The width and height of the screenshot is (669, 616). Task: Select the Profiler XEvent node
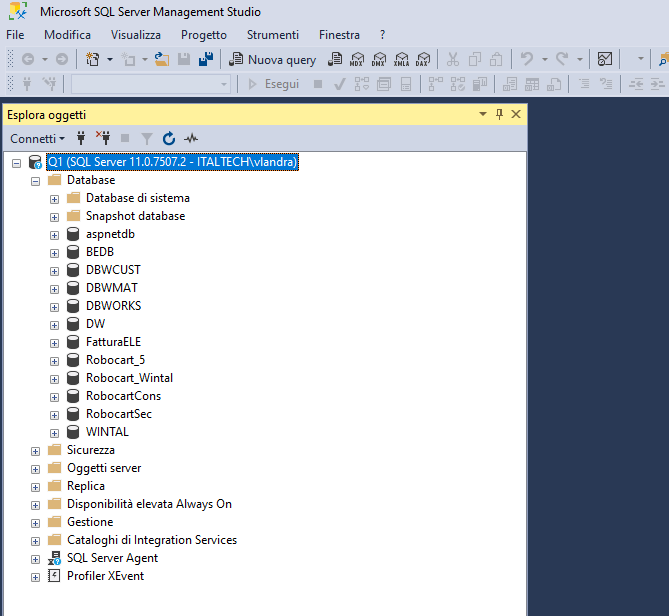click(x=105, y=576)
